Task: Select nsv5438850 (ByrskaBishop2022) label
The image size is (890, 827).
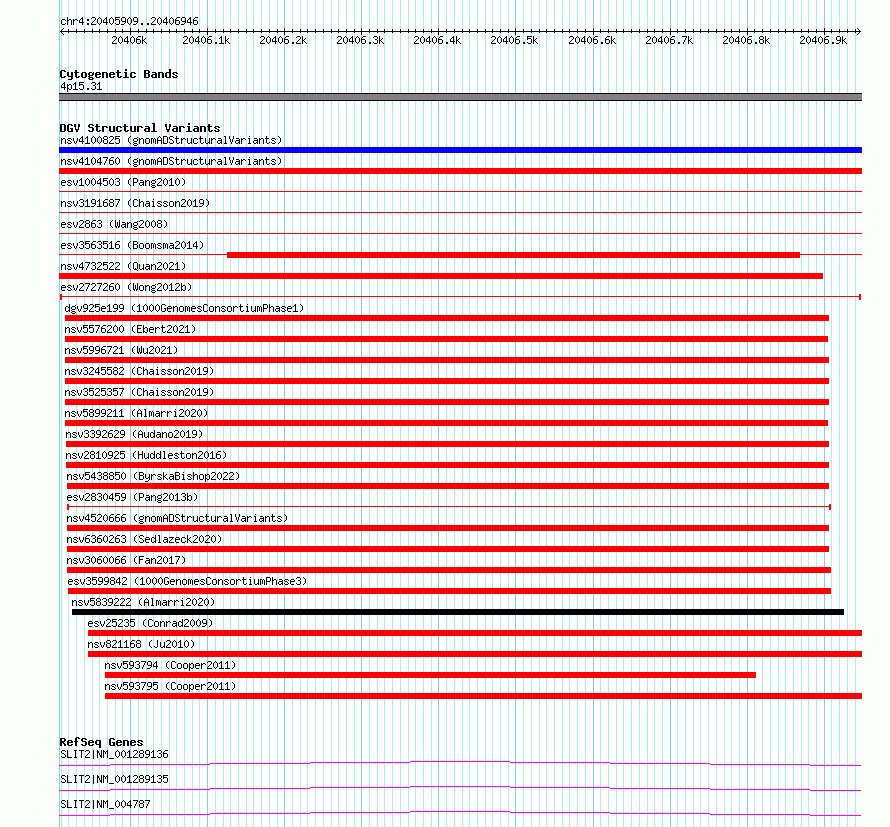Action: pos(153,476)
